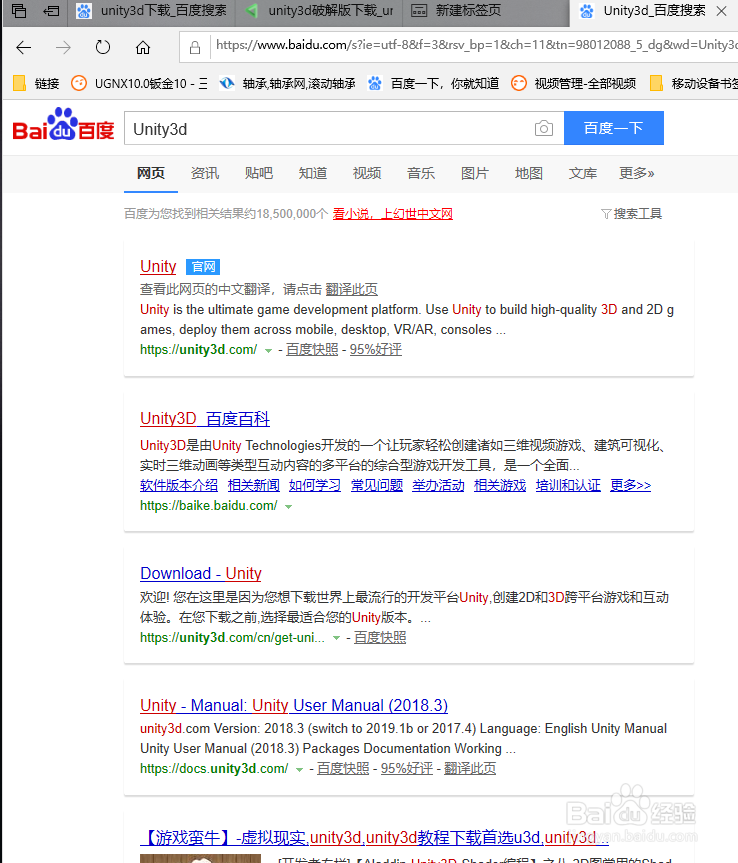Click the browser back arrow
Viewport: 738px width, 863px height.
pos(24,48)
